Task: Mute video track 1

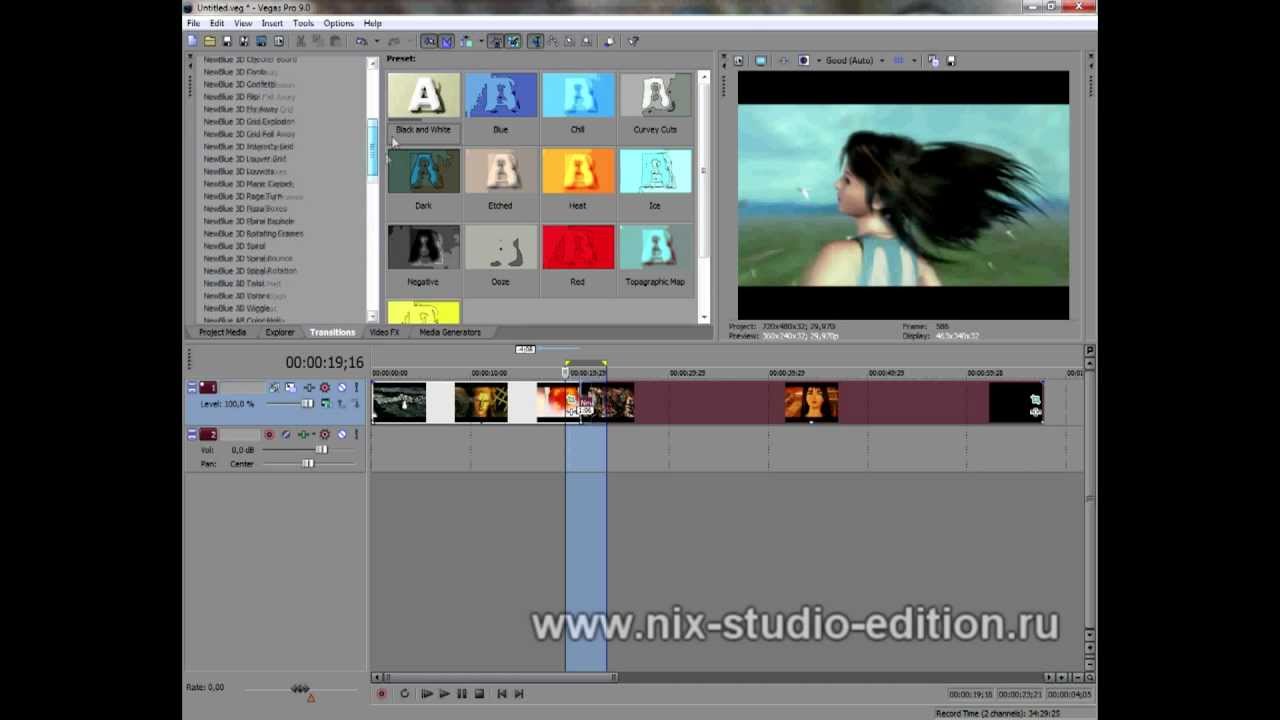Action: (342, 387)
